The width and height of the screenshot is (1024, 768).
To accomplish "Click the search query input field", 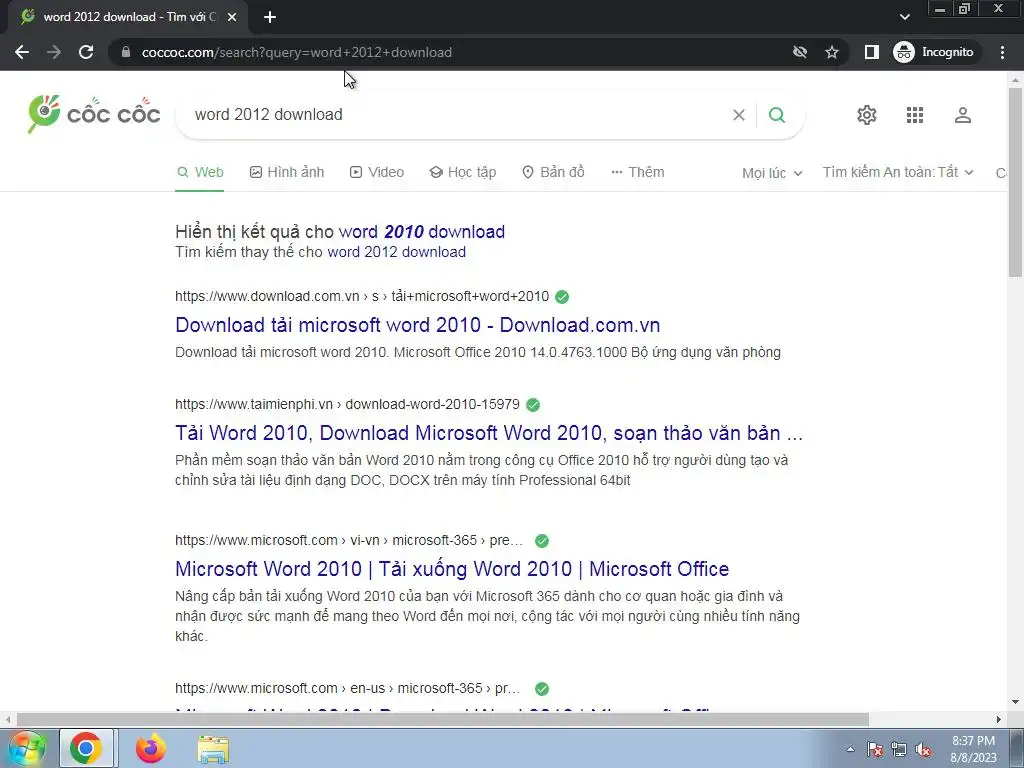I will (x=457, y=115).
